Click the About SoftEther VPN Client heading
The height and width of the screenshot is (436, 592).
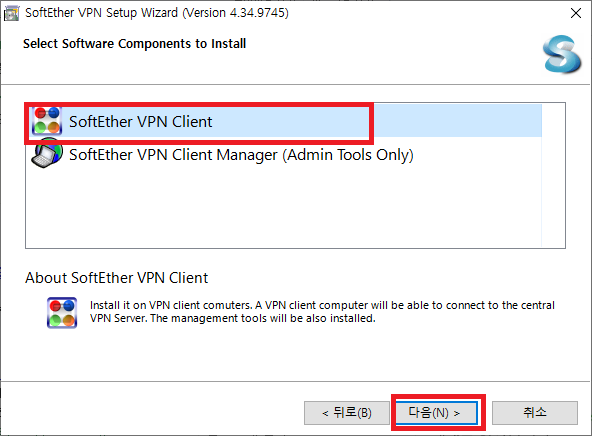[116, 278]
